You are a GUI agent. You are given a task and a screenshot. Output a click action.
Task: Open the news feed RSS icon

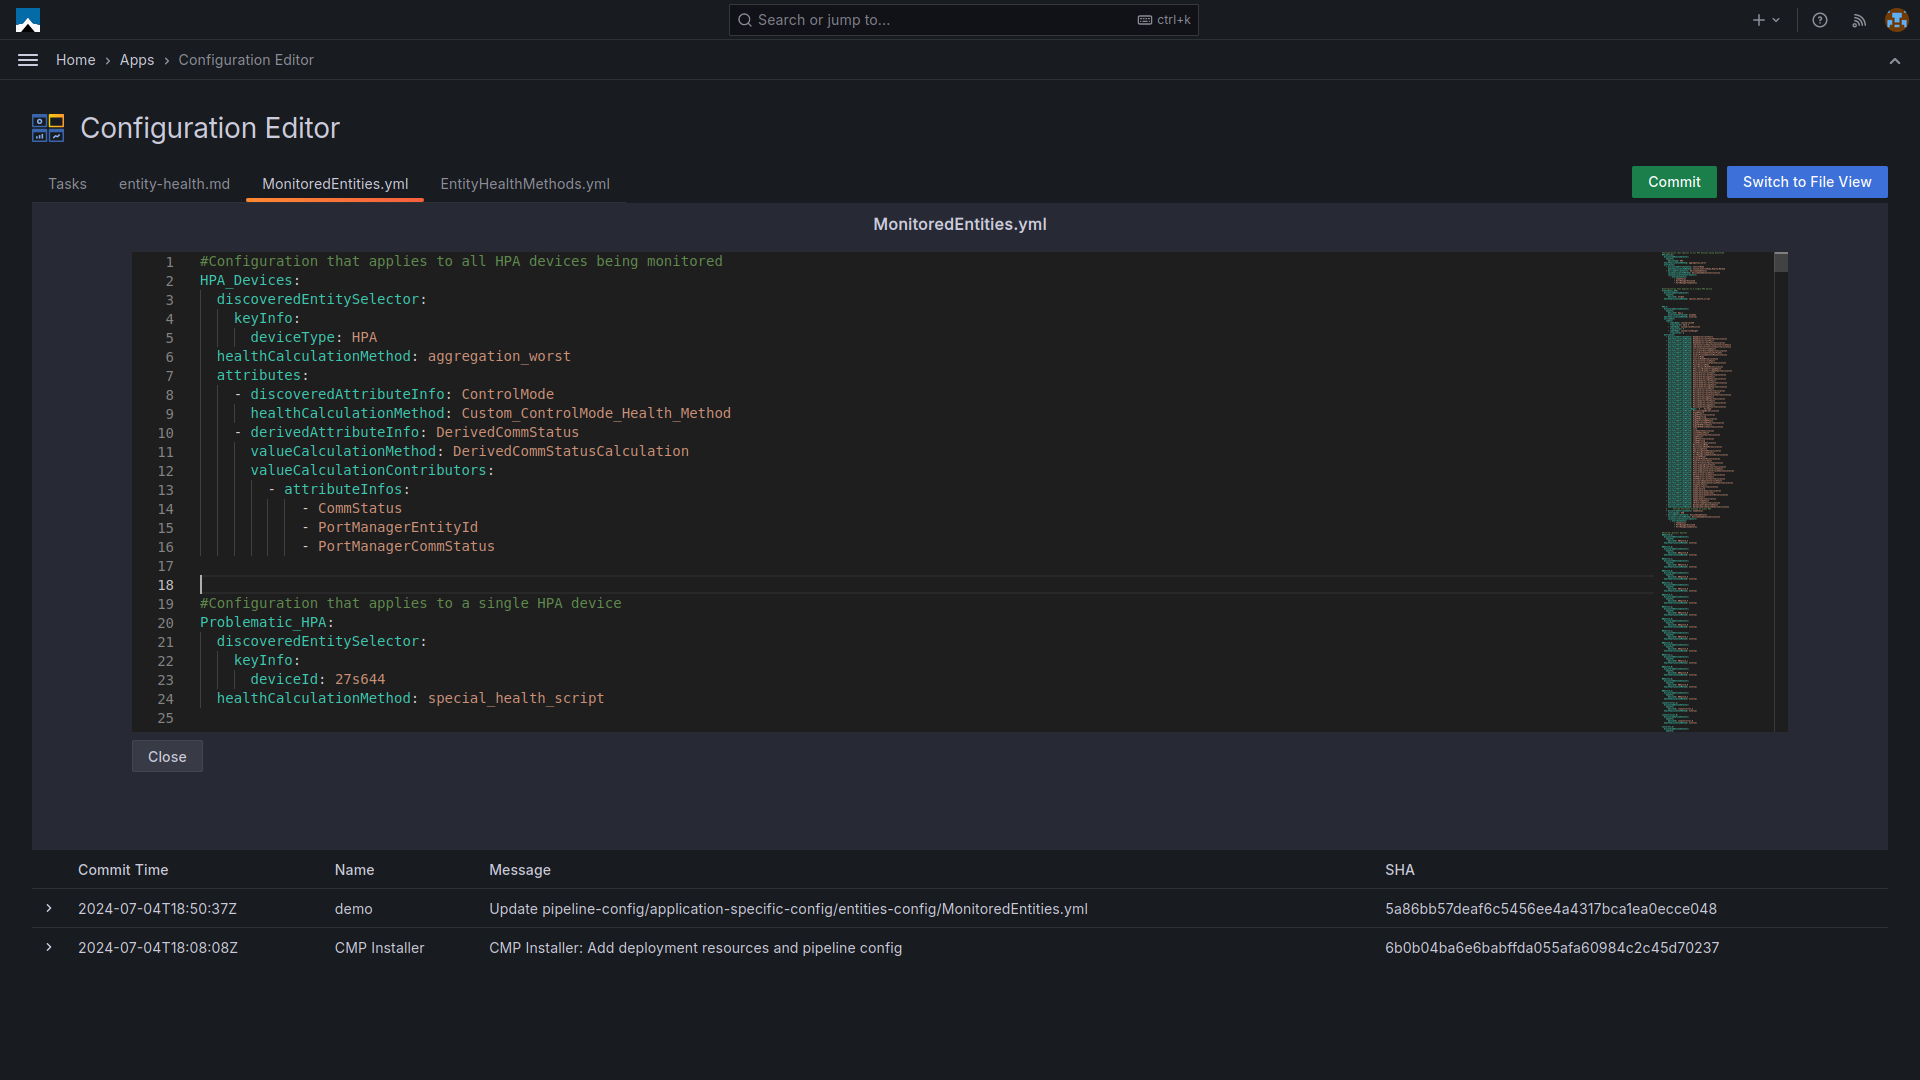pos(1859,20)
